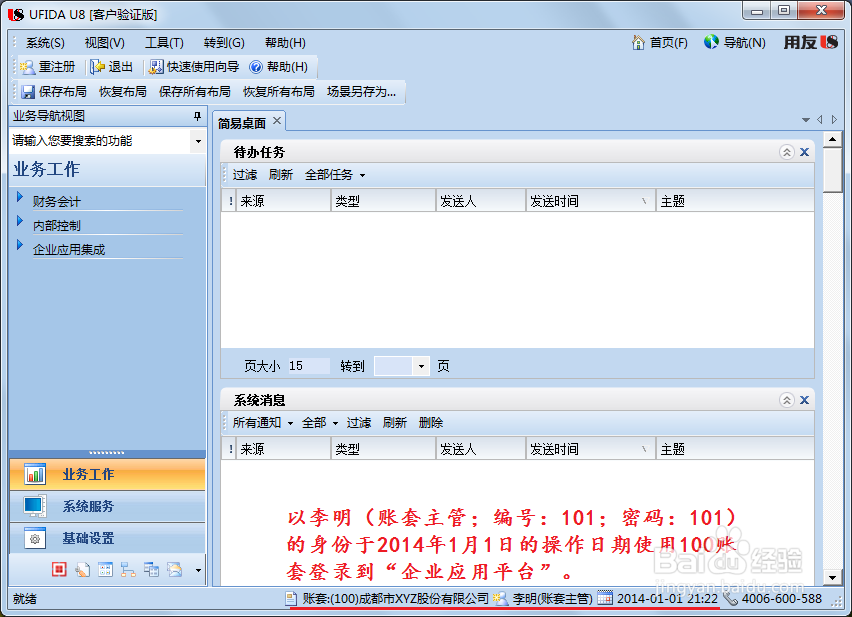Click the organization tree shortcut icon

coord(128,569)
